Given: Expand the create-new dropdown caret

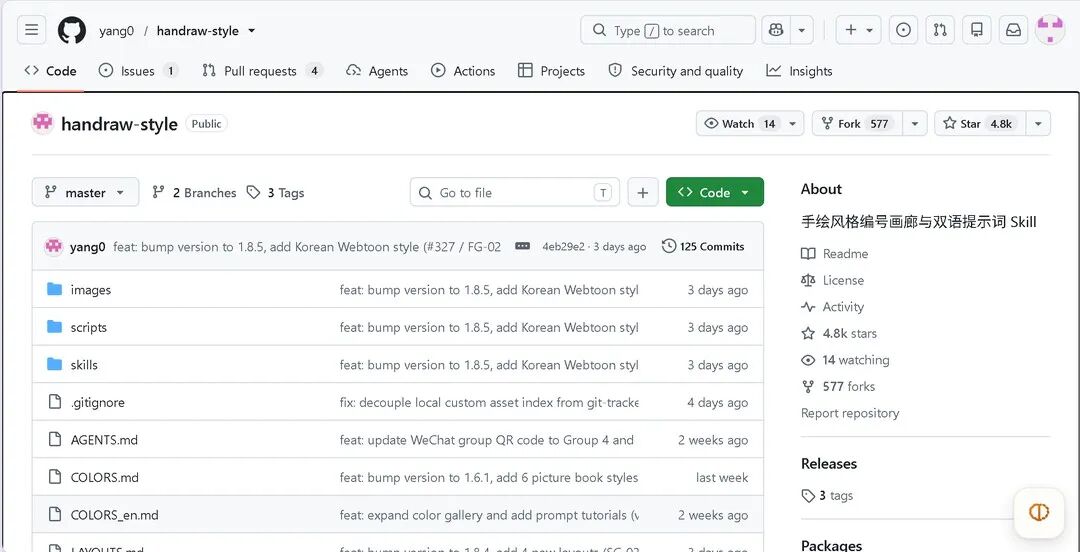Looking at the screenshot, I should click(x=870, y=30).
